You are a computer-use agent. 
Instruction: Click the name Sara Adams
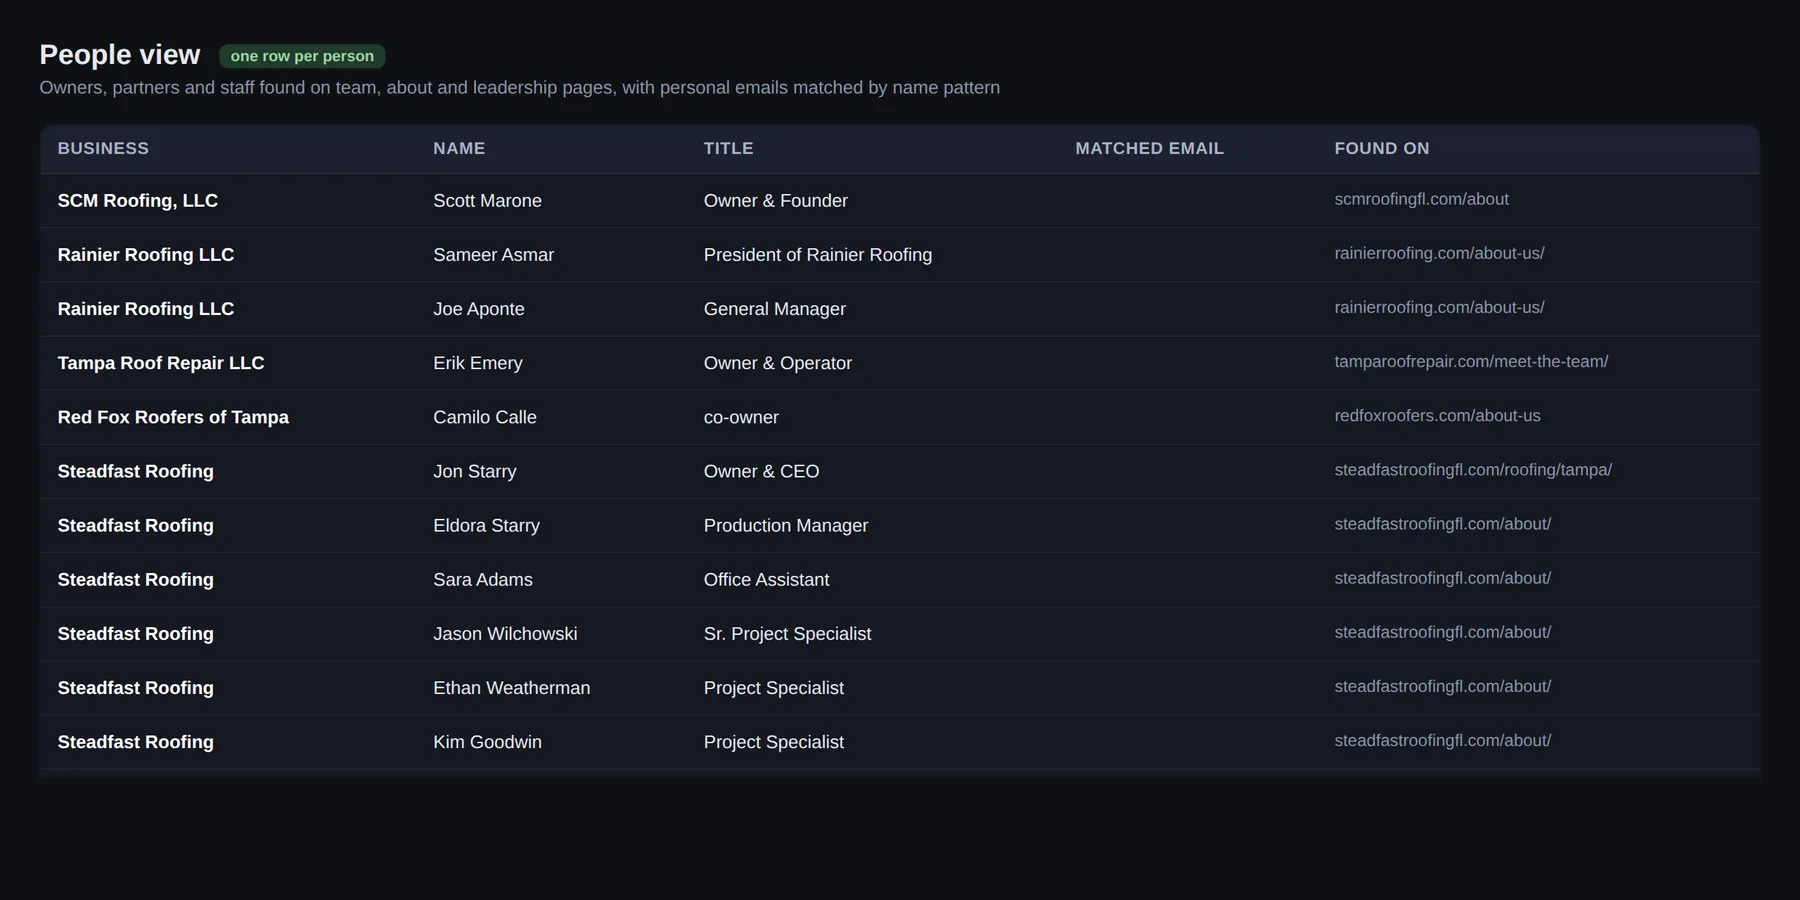pyautogui.click(x=483, y=579)
